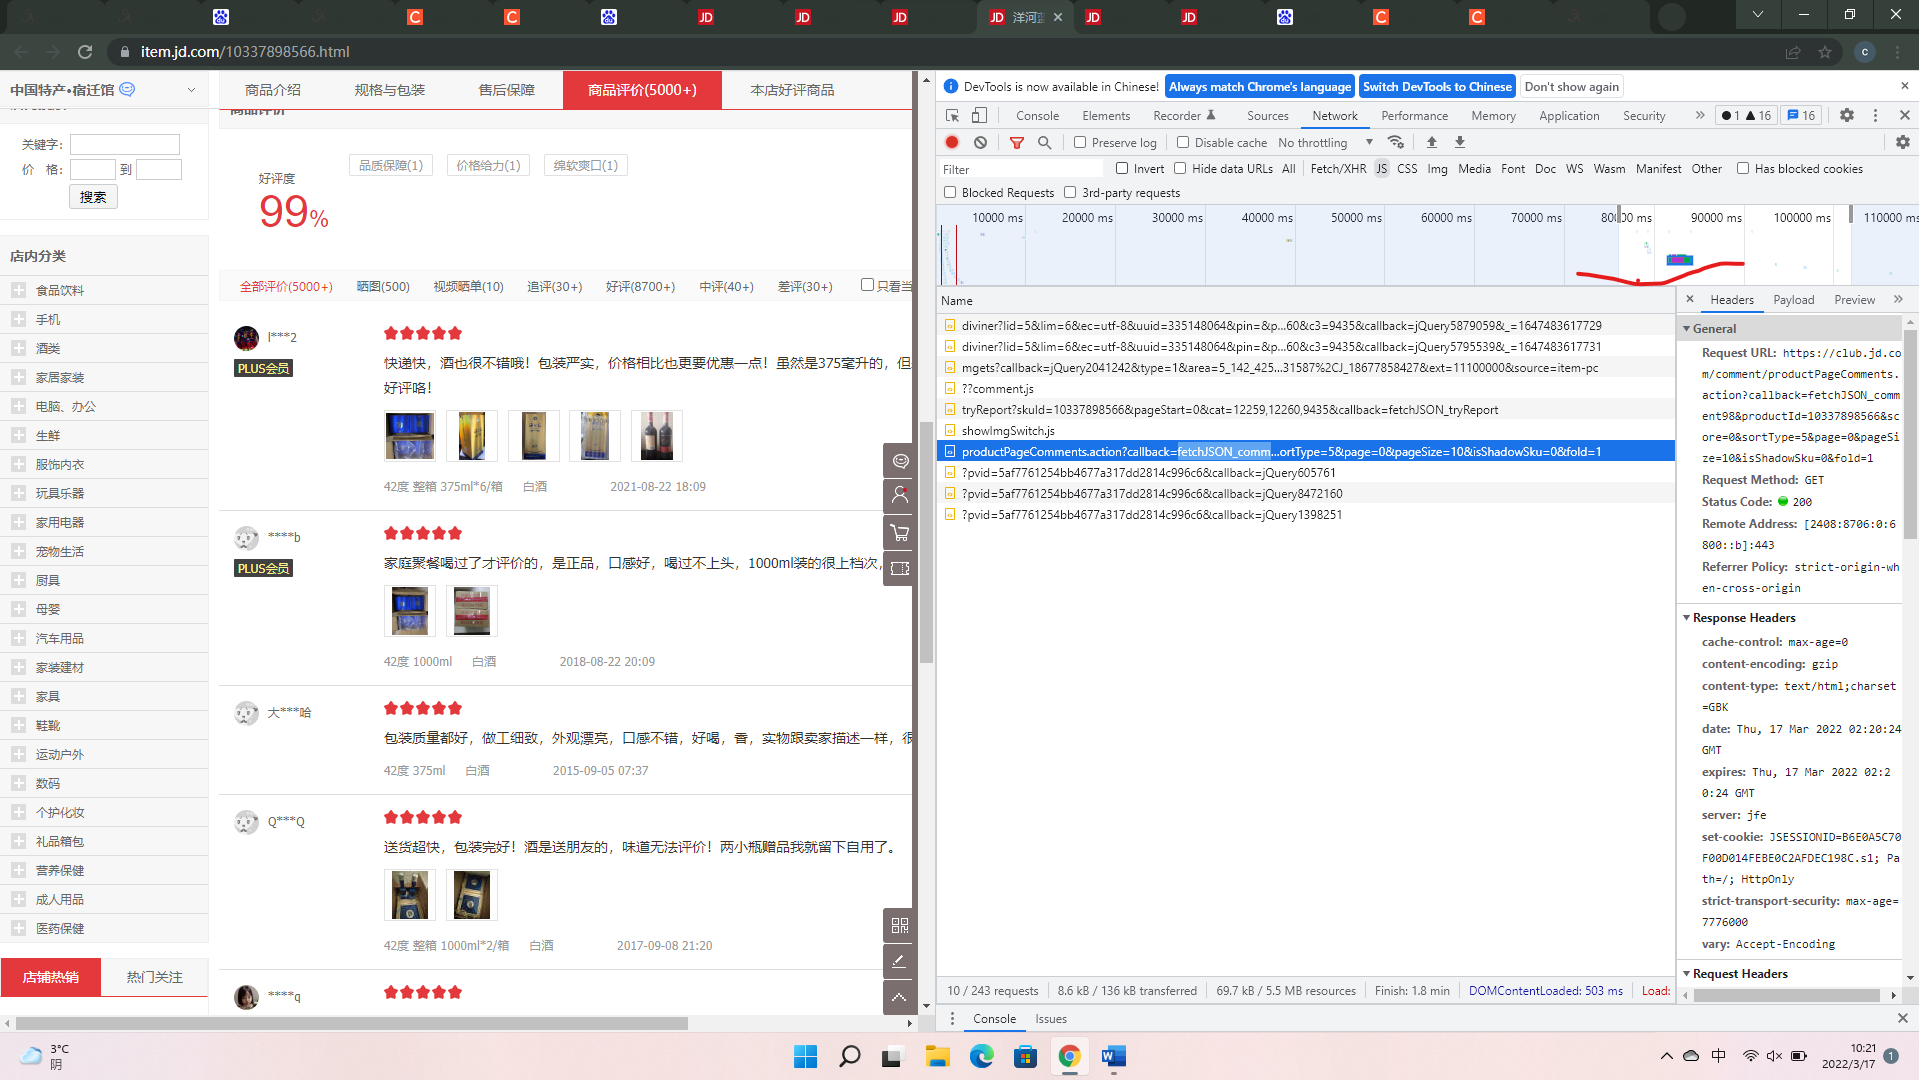Viewport: 1919px width, 1080px height.
Task: Import HAR file upload icon
Action: [1431, 142]
